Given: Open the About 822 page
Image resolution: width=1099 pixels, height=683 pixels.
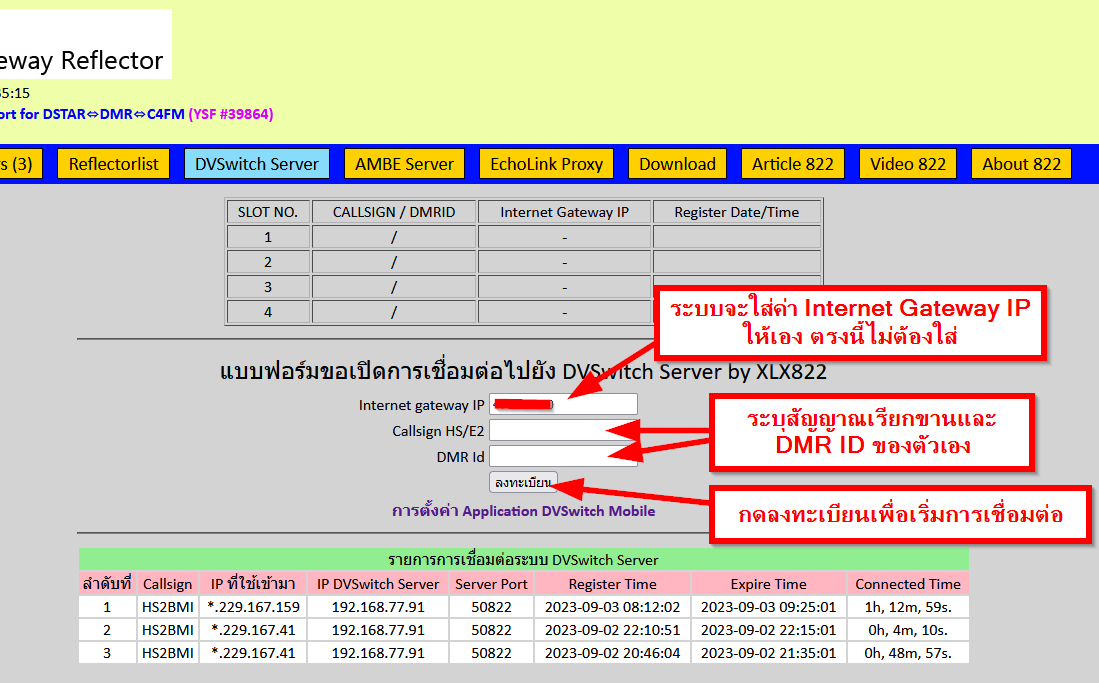Looking at the screenshot, I should click(x=1021, y=164).
